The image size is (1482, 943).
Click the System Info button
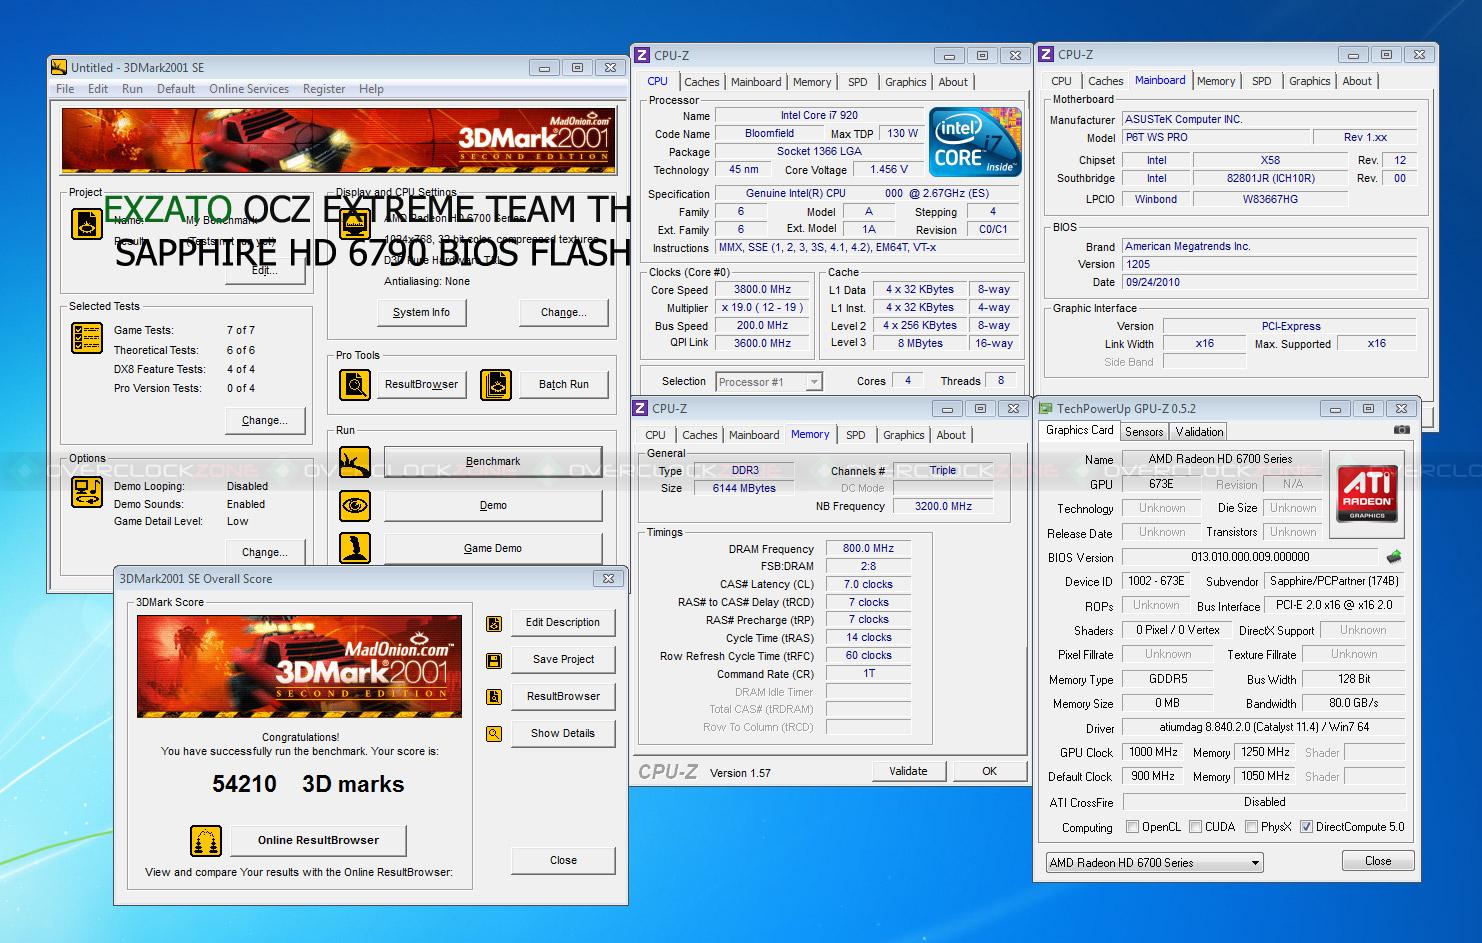tap(421, 313)
